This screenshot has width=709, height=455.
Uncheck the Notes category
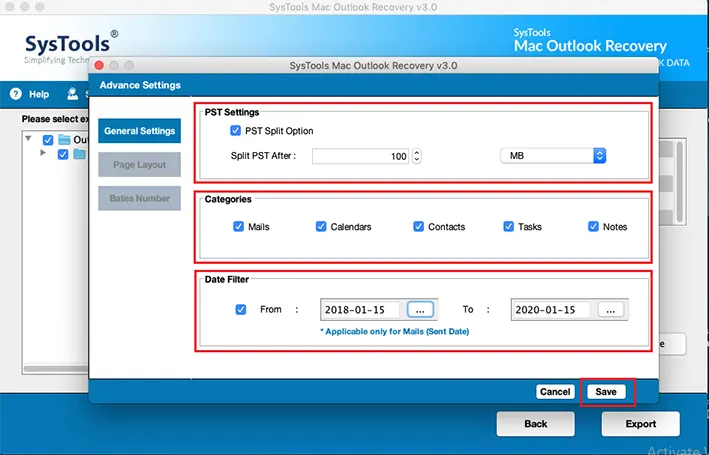[593, 226]
